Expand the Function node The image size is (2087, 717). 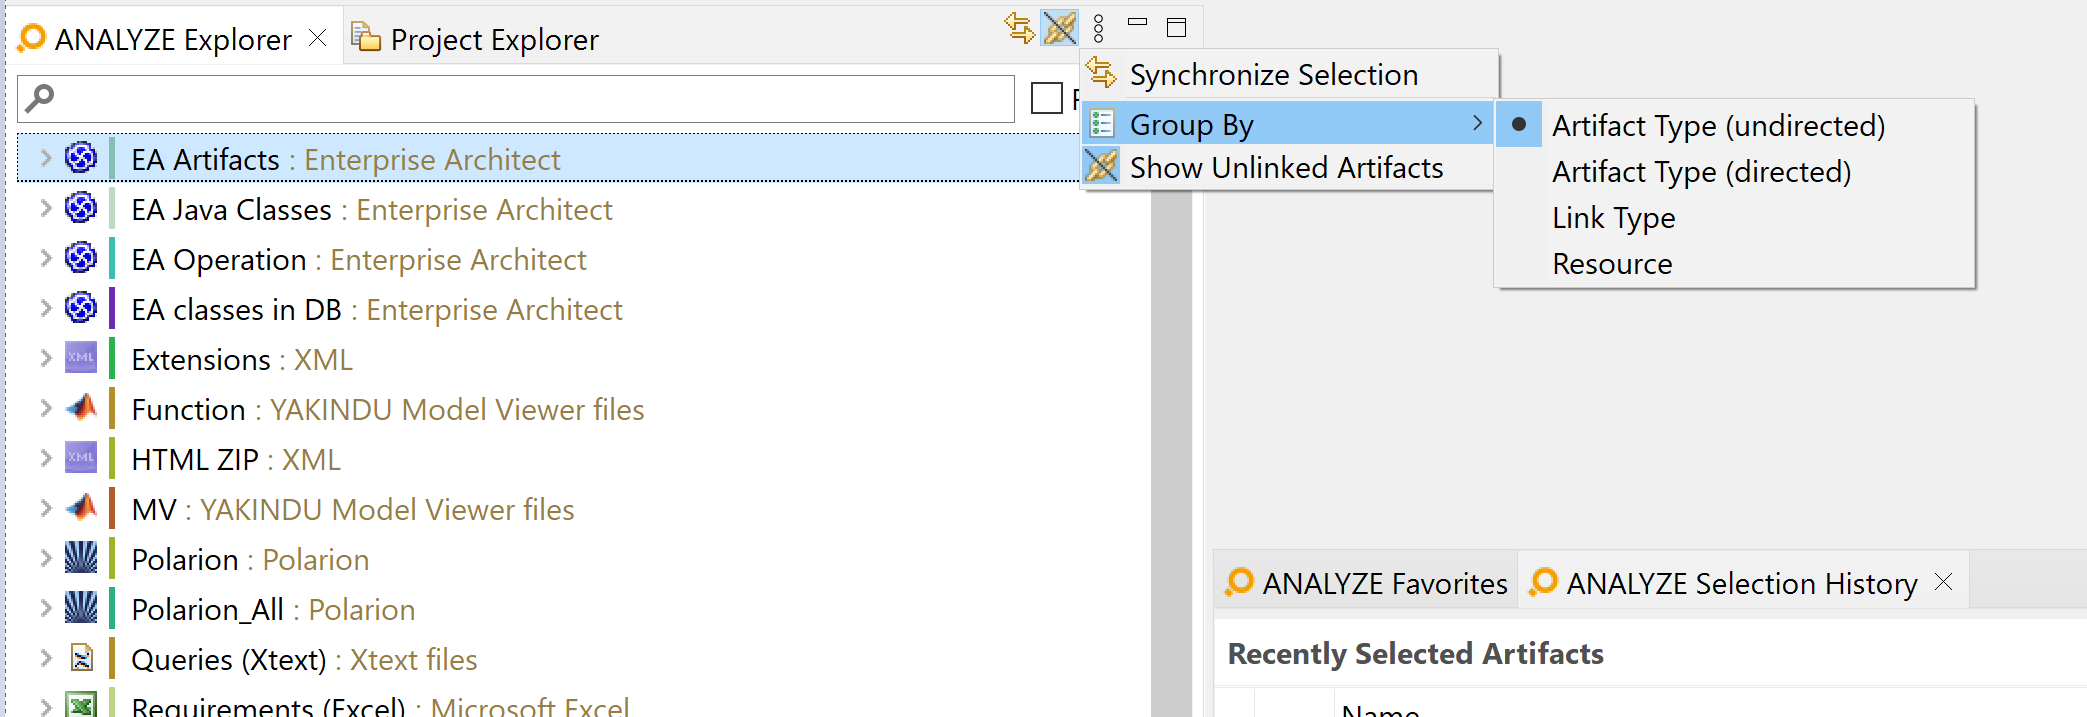[x=45, y=407]
